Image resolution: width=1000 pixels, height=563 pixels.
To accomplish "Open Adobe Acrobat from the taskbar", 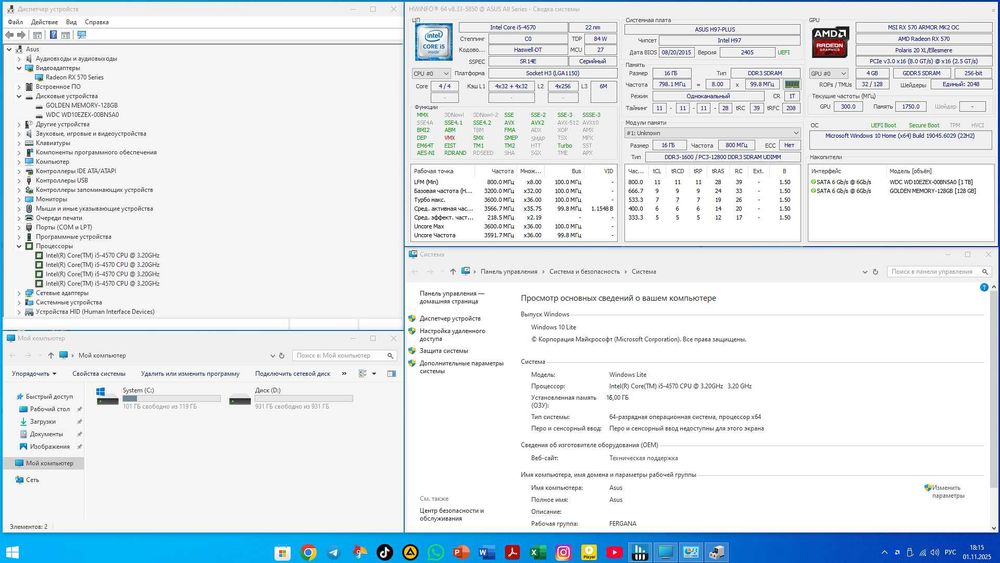I will pyautogui.click(x=512, y=552).
